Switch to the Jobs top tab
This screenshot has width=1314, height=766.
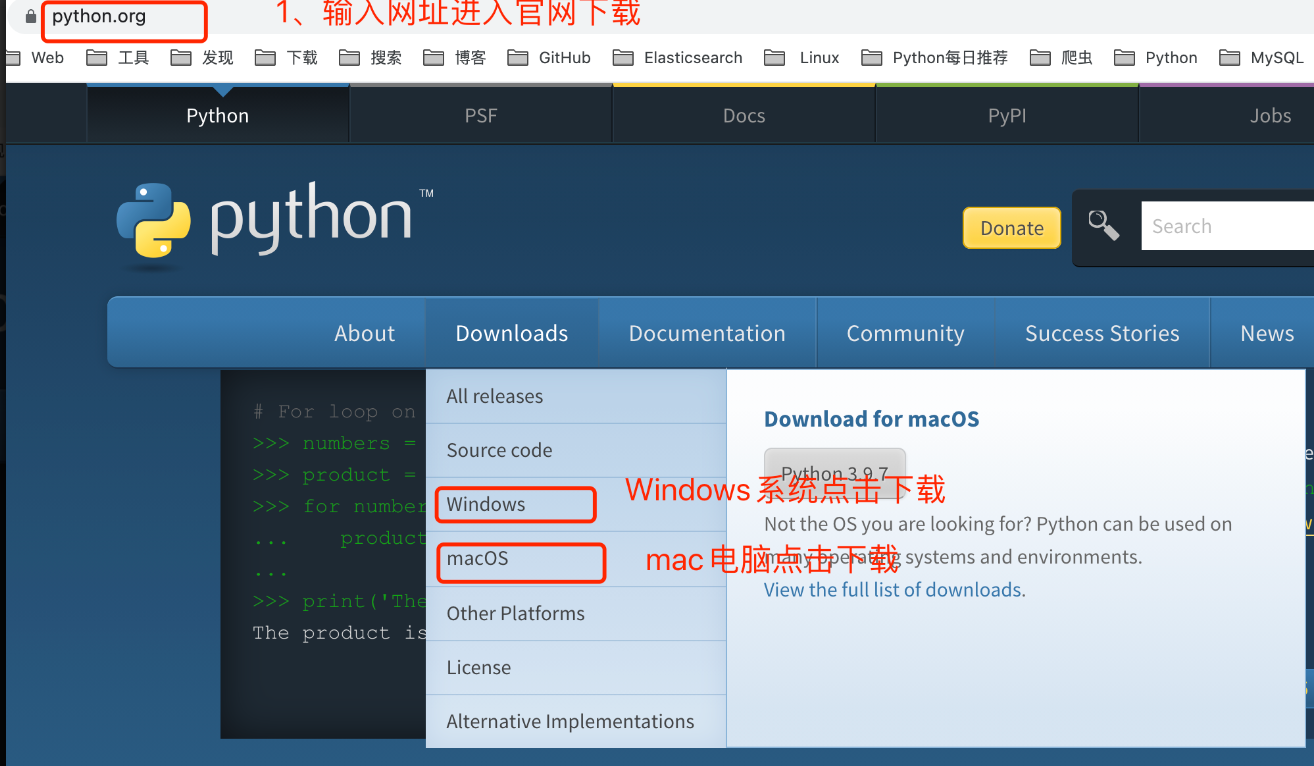[1227, 115]
